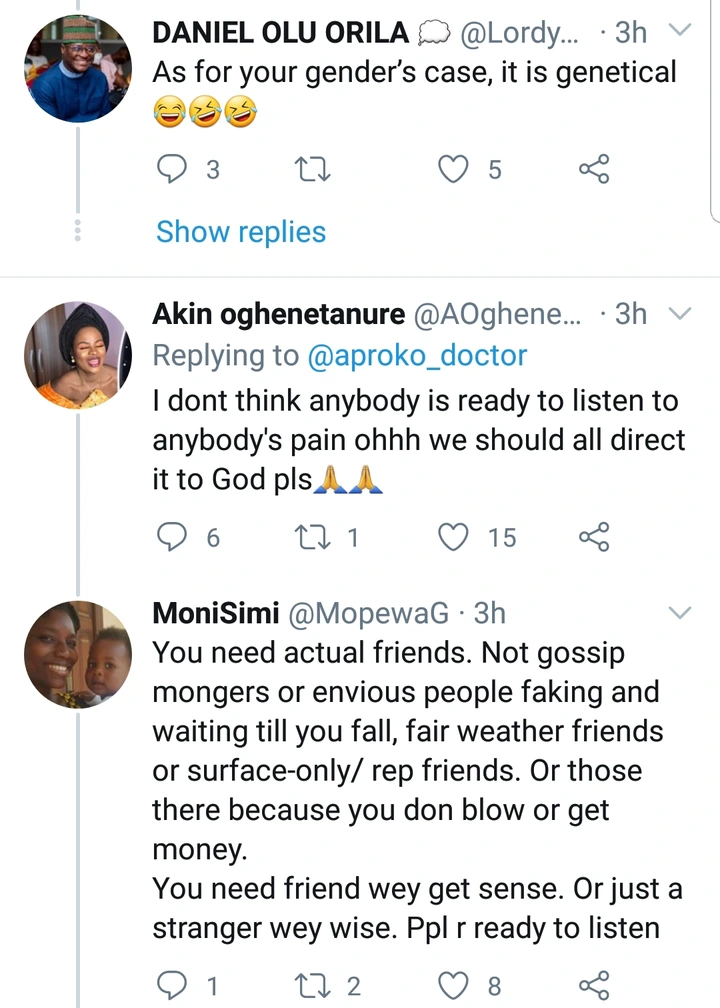Share MoniSimi's tweet

coord(594,986)
